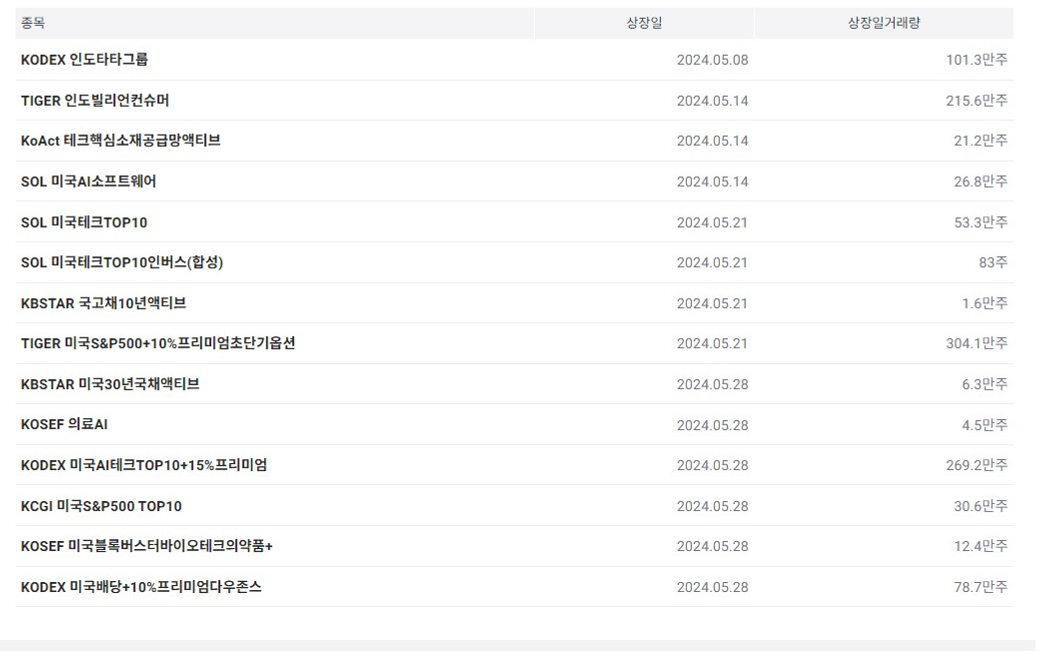Click listing date of KODEX 미국배당+10%프리미엄다우존스

coord(712,587)
